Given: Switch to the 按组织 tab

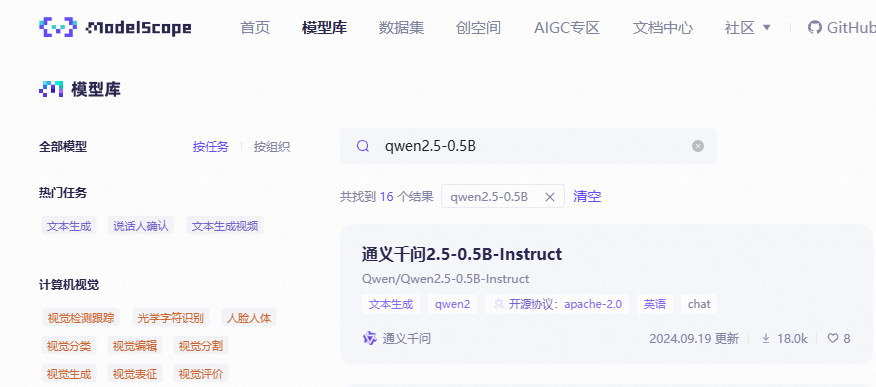Looking at the screenshot, I should pyautogui.click(x=272, y=147).
